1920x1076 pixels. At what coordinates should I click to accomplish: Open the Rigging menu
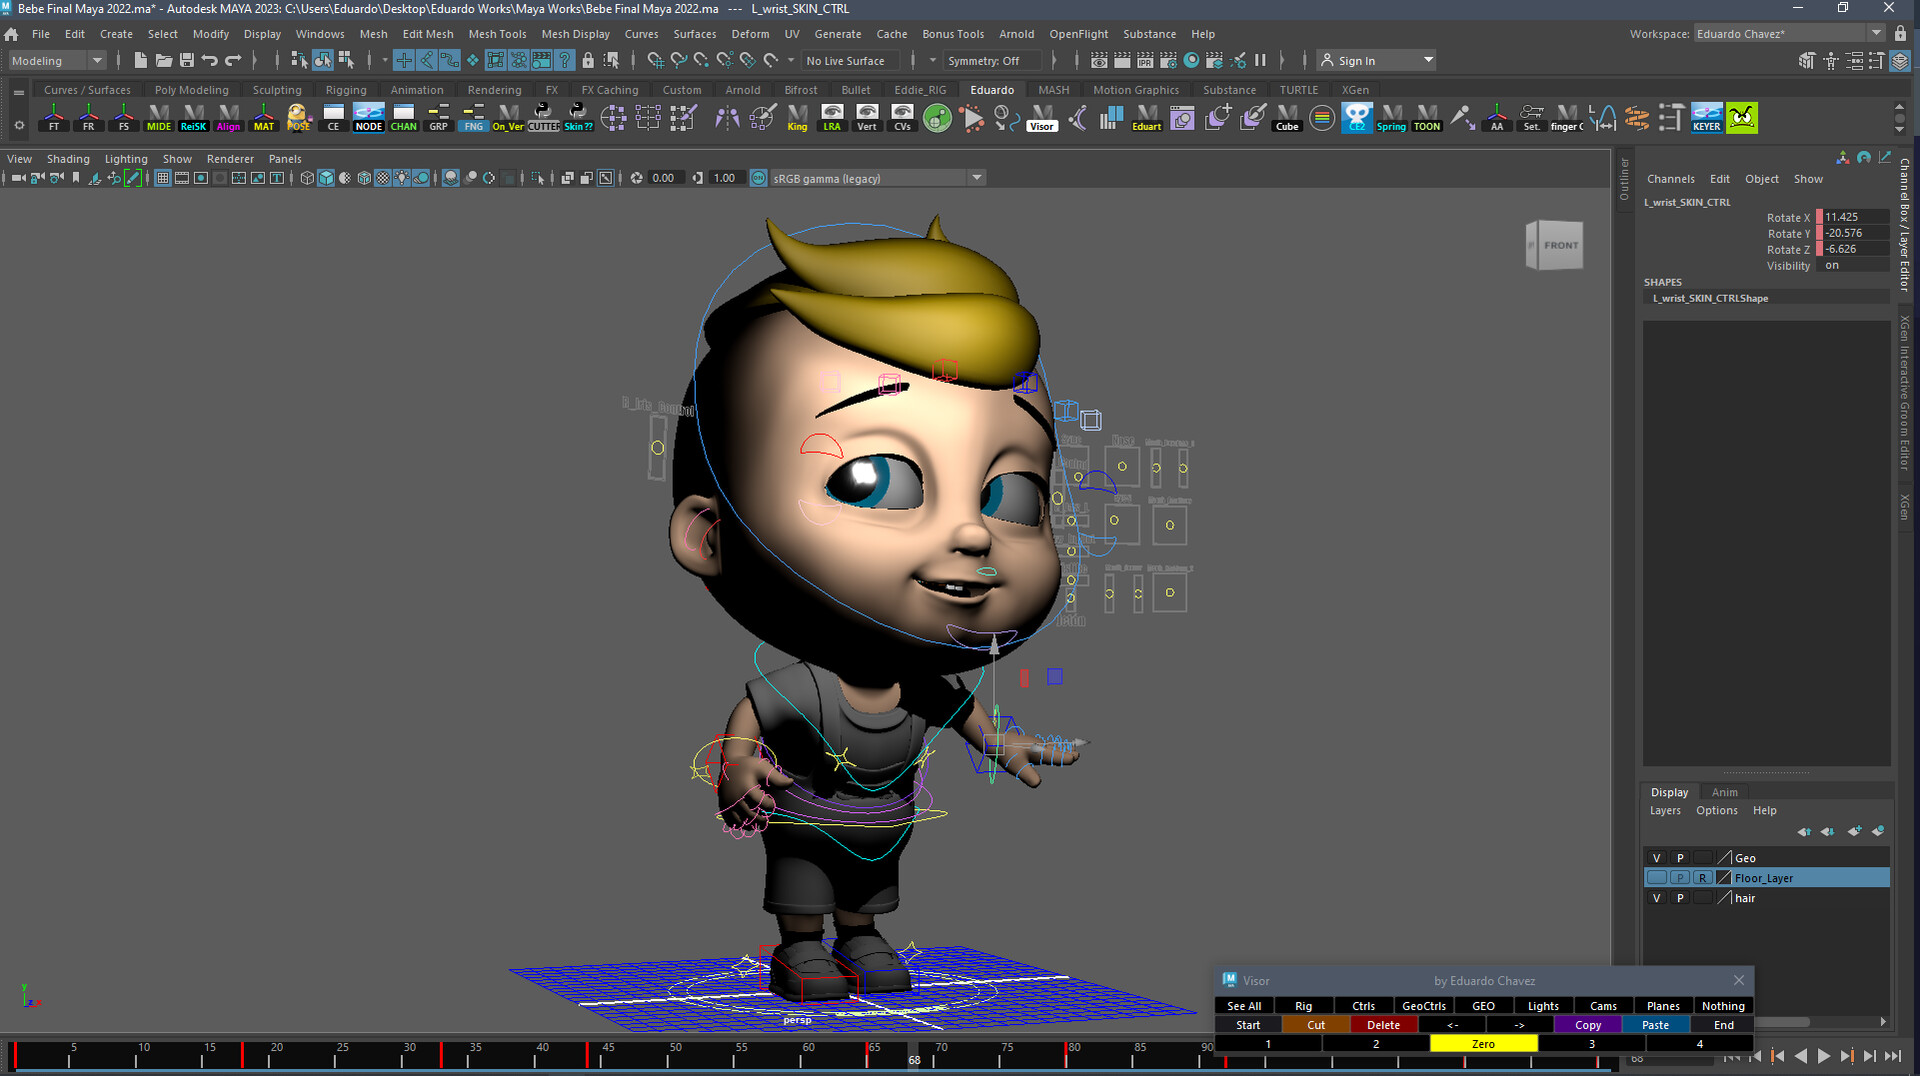(346, 89)
